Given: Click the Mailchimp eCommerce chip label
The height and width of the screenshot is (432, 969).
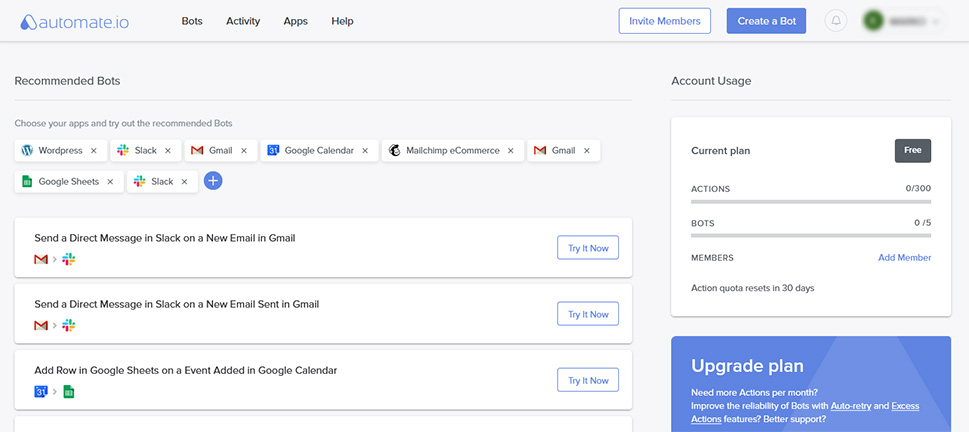Looking at the screenshot, I should [452, 151].
